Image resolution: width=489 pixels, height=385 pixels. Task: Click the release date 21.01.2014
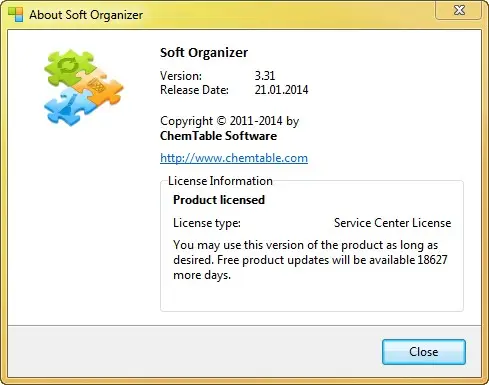(281, 90)
